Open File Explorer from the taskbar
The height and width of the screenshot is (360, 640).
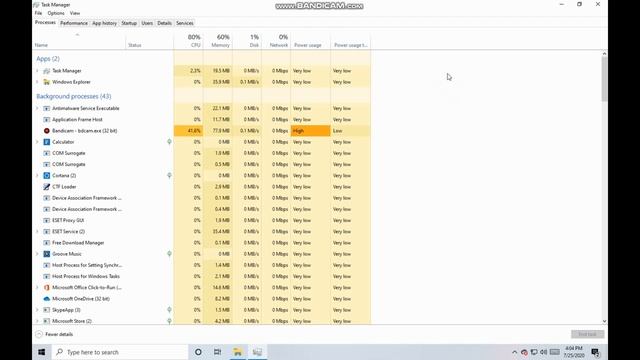click(x=238, y=352)
